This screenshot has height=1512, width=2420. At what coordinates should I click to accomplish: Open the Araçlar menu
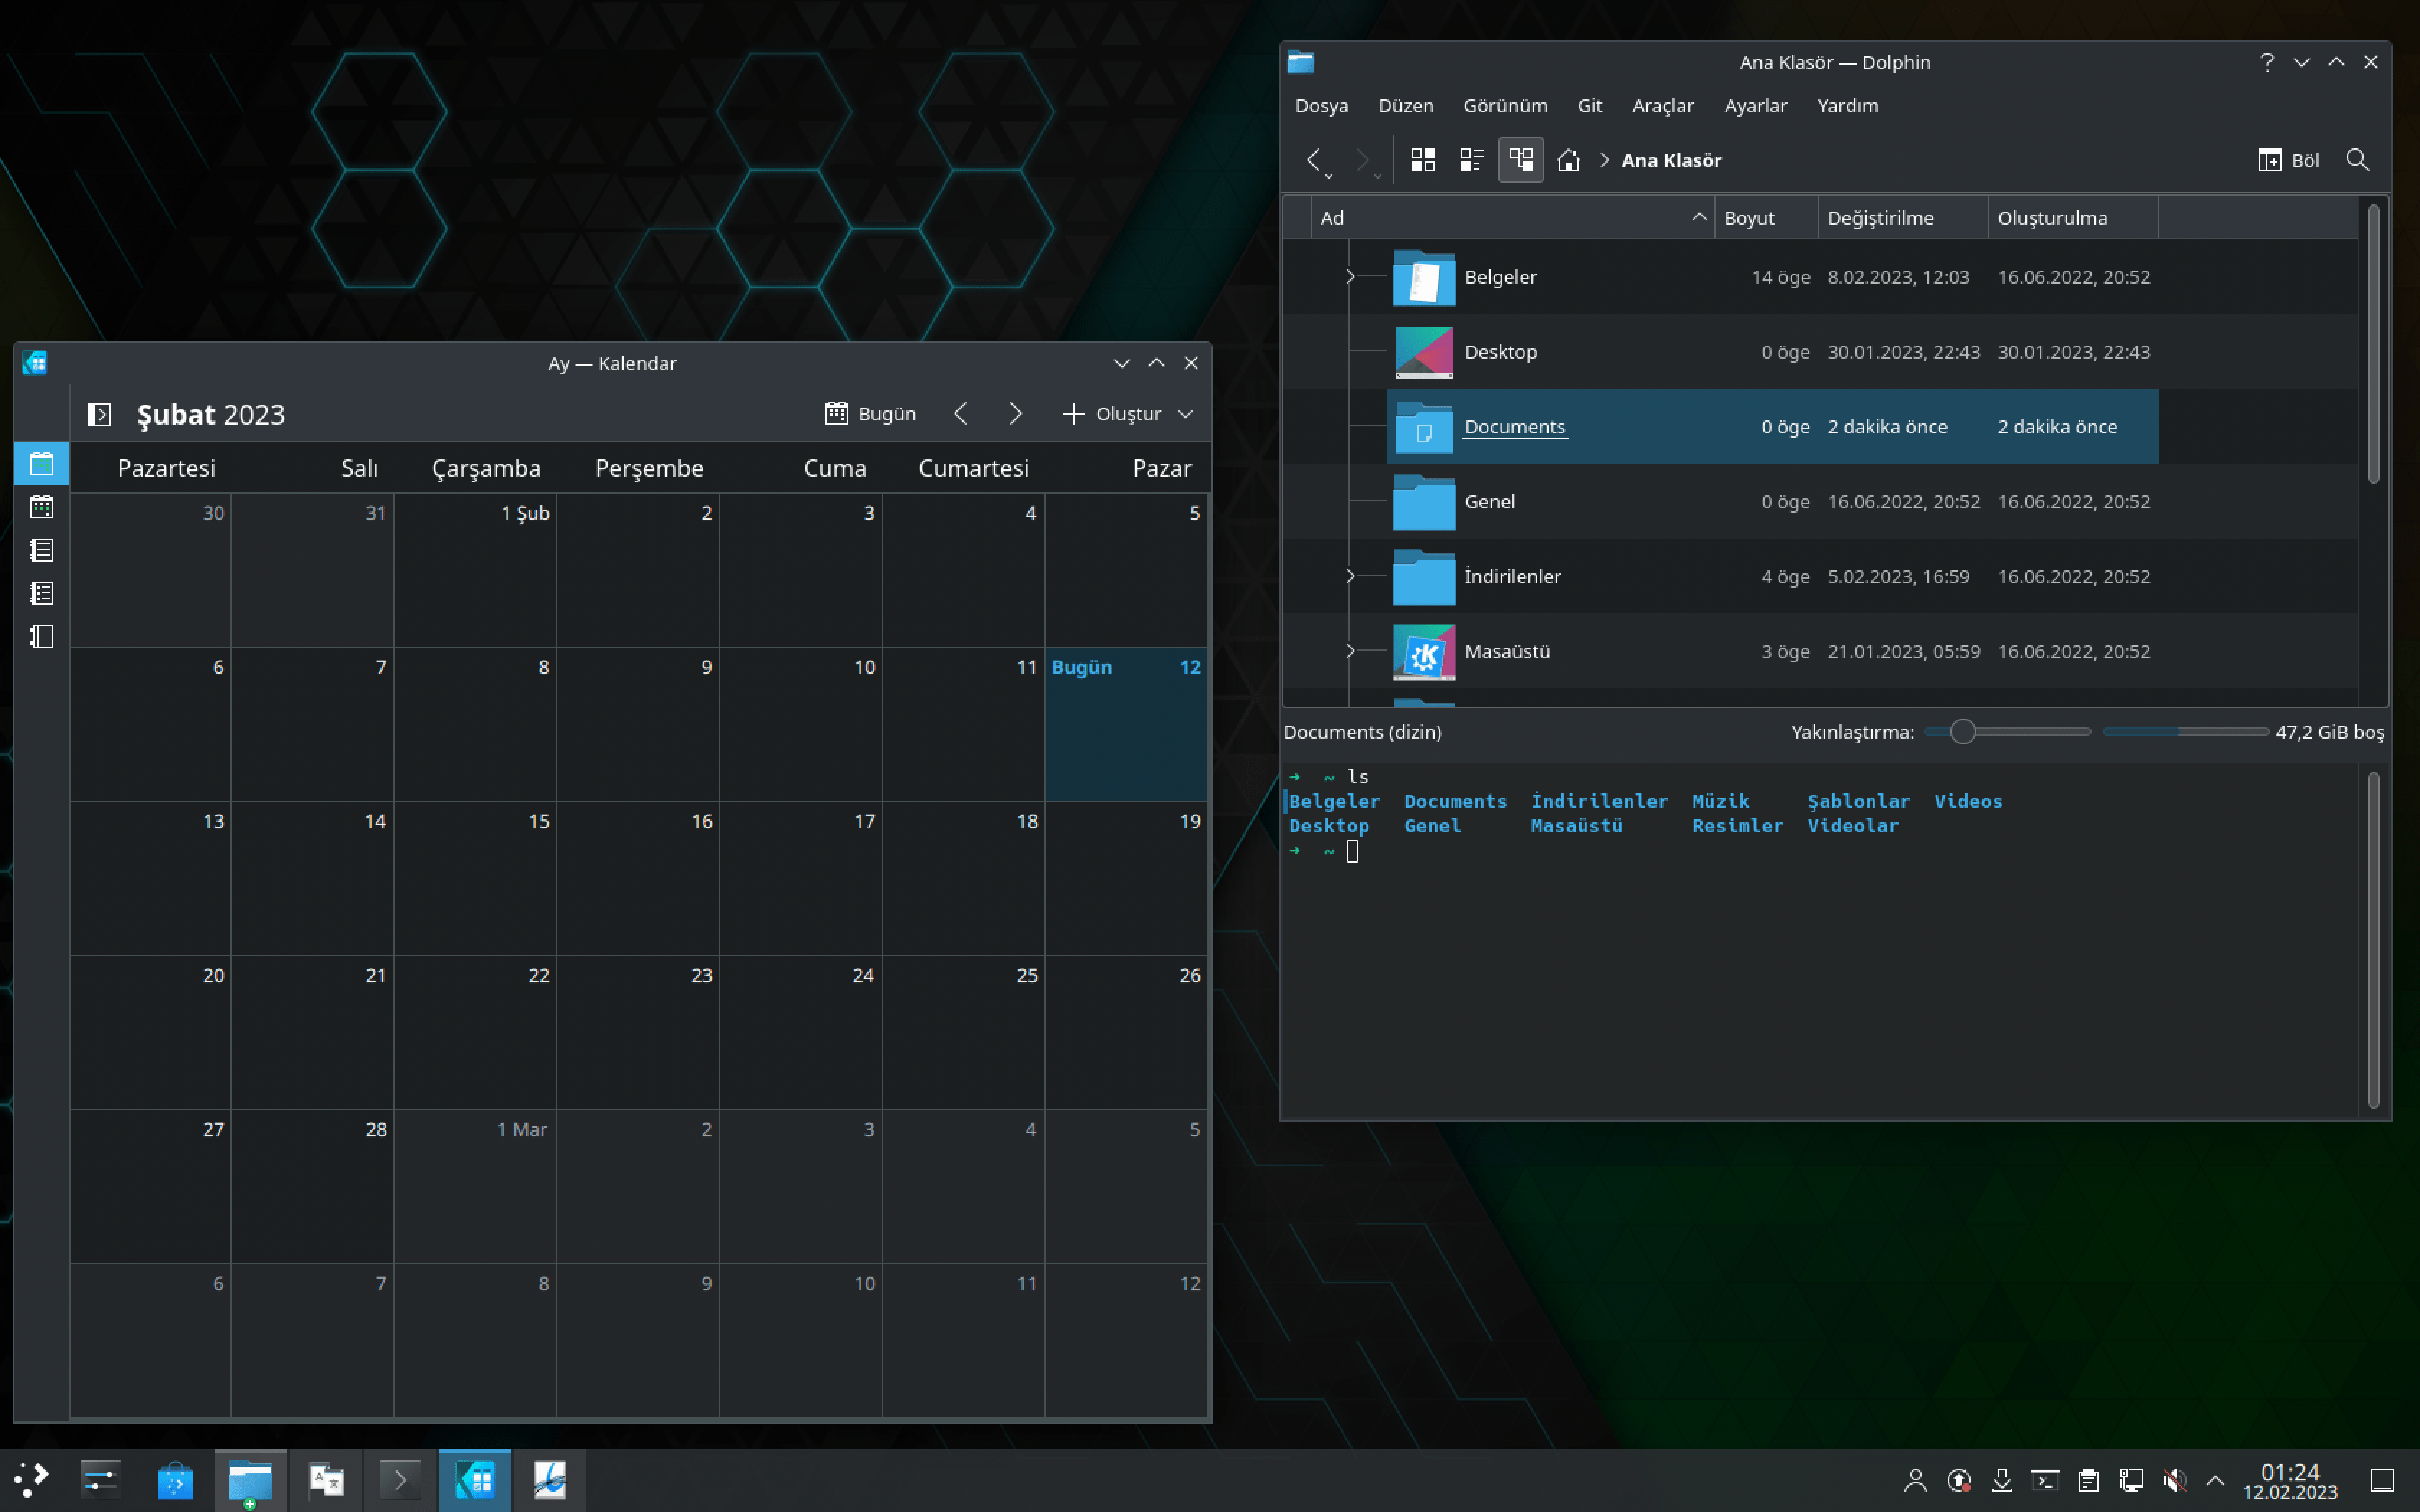pyautogui.click(x=1662, y=106)
